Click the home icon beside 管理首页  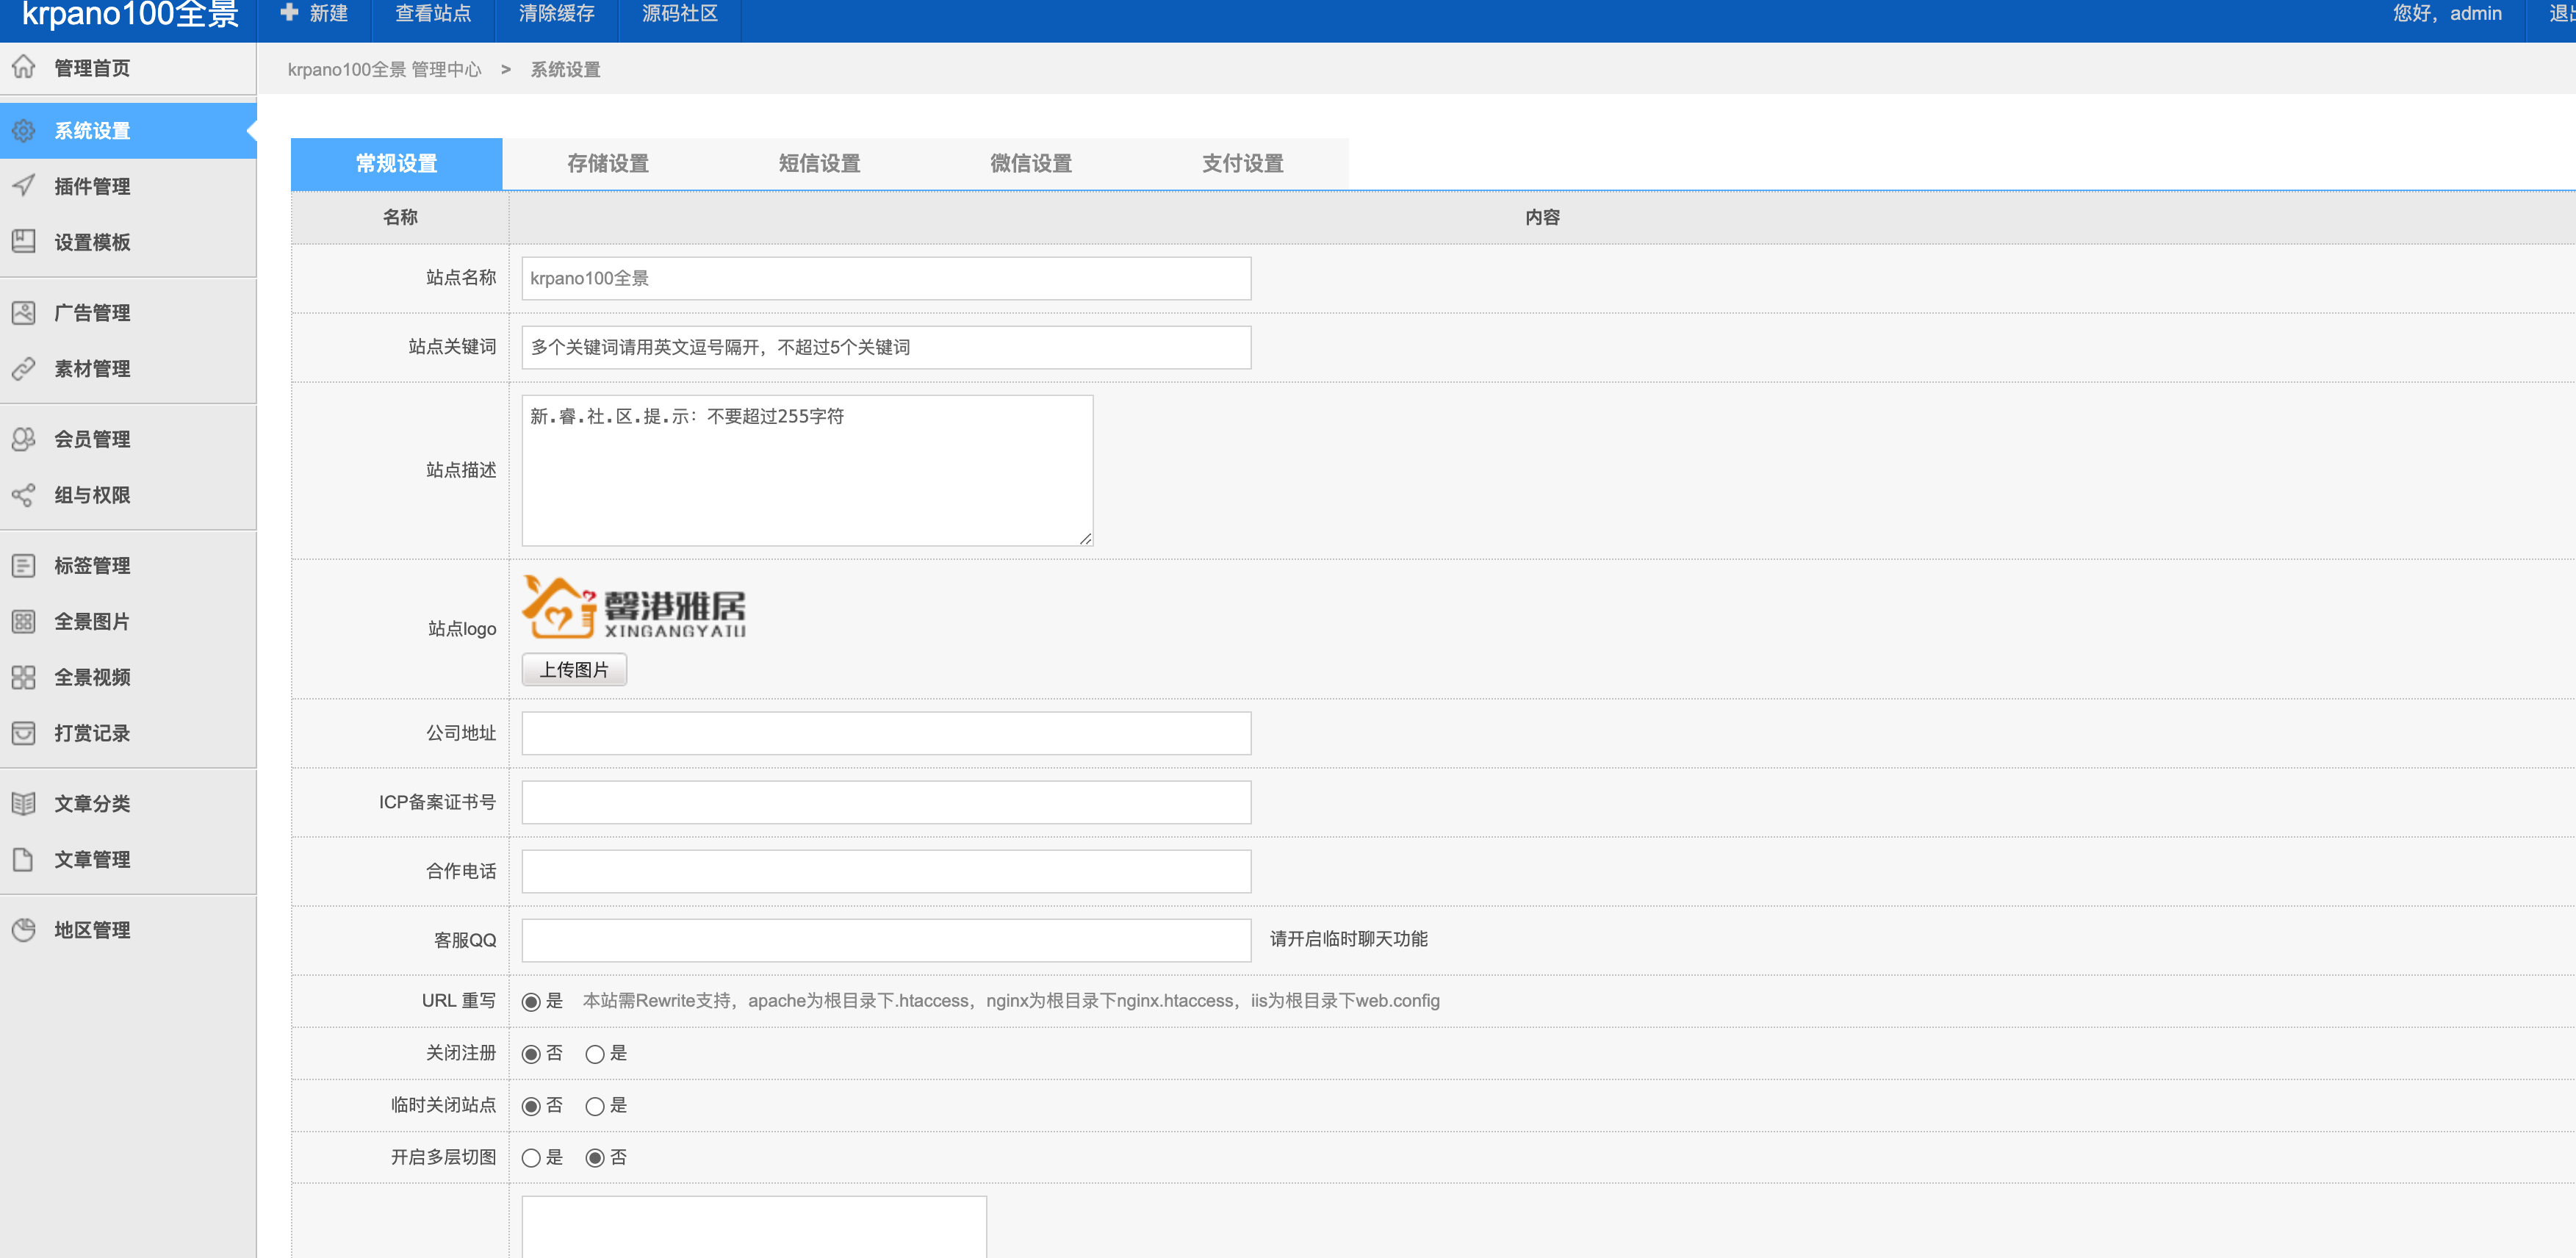point(24,67)
